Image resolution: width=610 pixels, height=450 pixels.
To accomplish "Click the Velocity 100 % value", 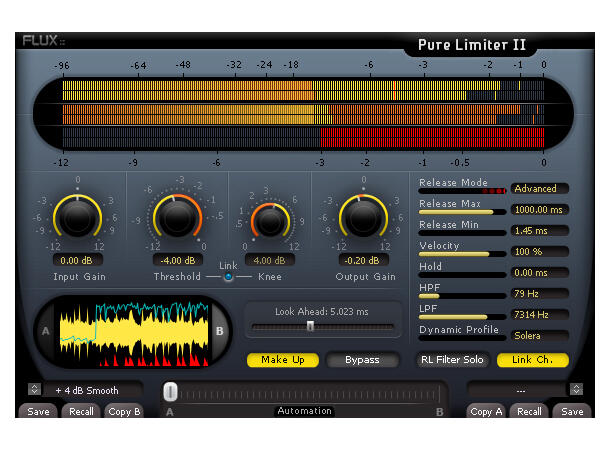I will [x=540, y=252].
